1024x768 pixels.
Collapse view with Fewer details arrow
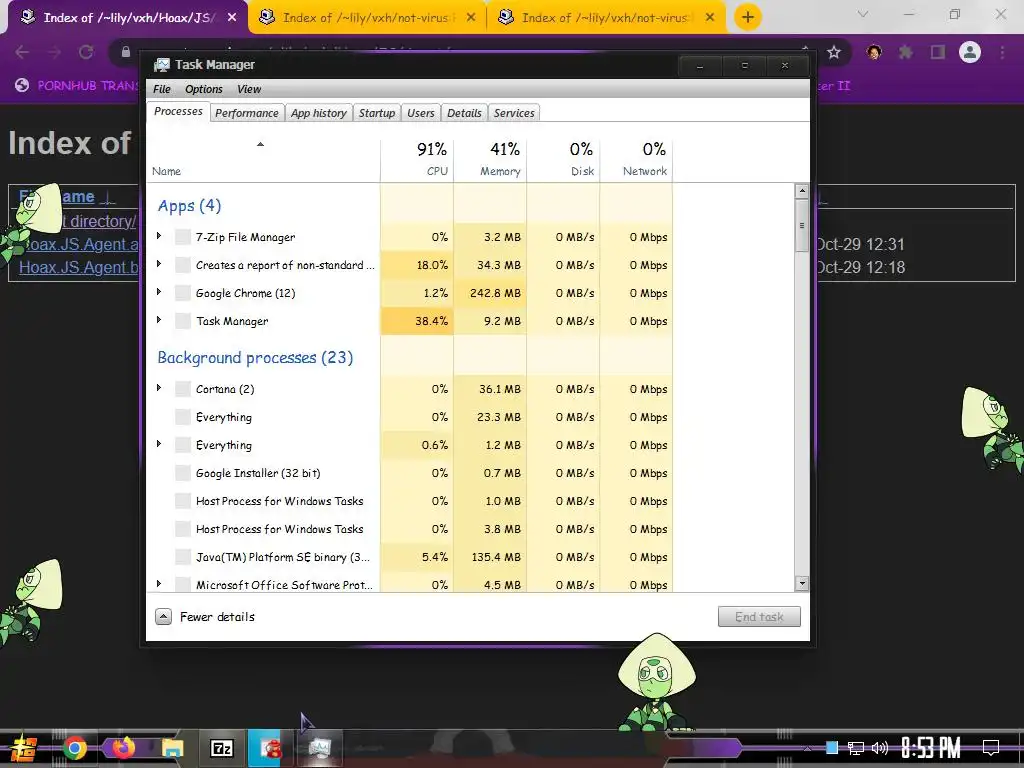point(163,616)
